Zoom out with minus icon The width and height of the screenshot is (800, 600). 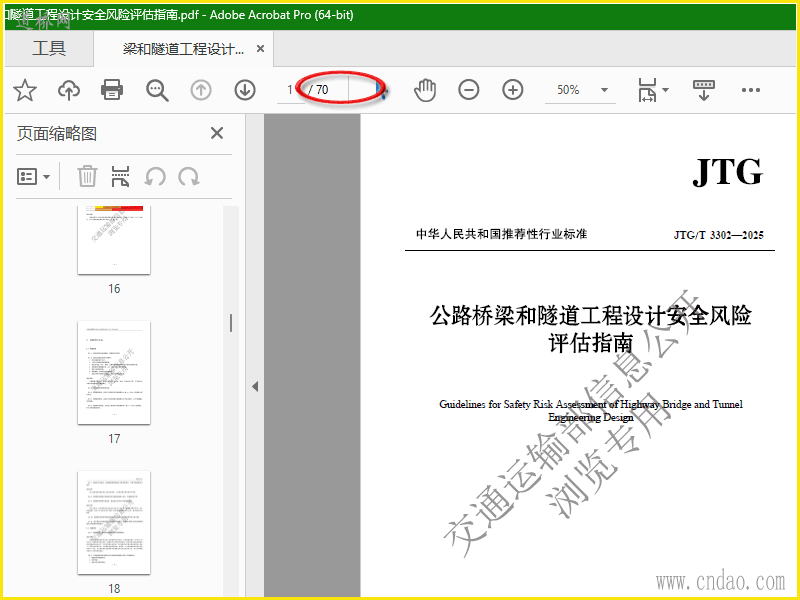[x=468, y=90]
